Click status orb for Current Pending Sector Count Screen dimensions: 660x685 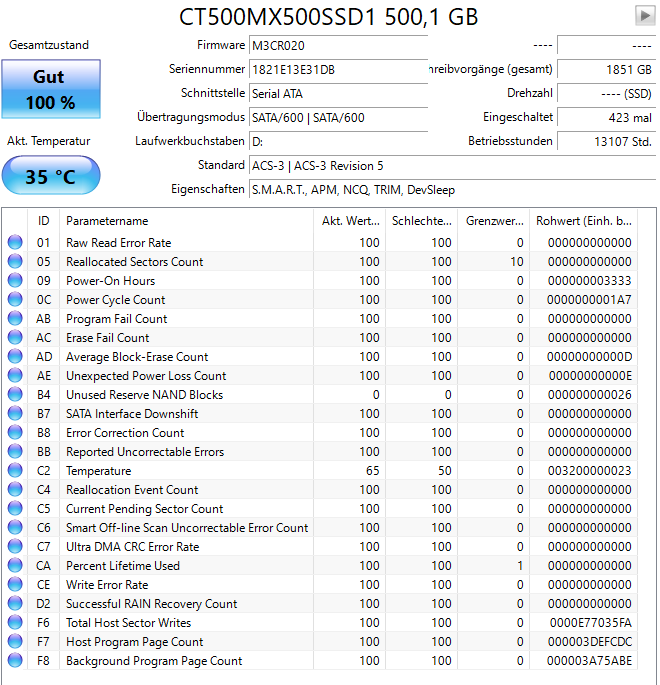pyautogui.click(x=15, y=508)
